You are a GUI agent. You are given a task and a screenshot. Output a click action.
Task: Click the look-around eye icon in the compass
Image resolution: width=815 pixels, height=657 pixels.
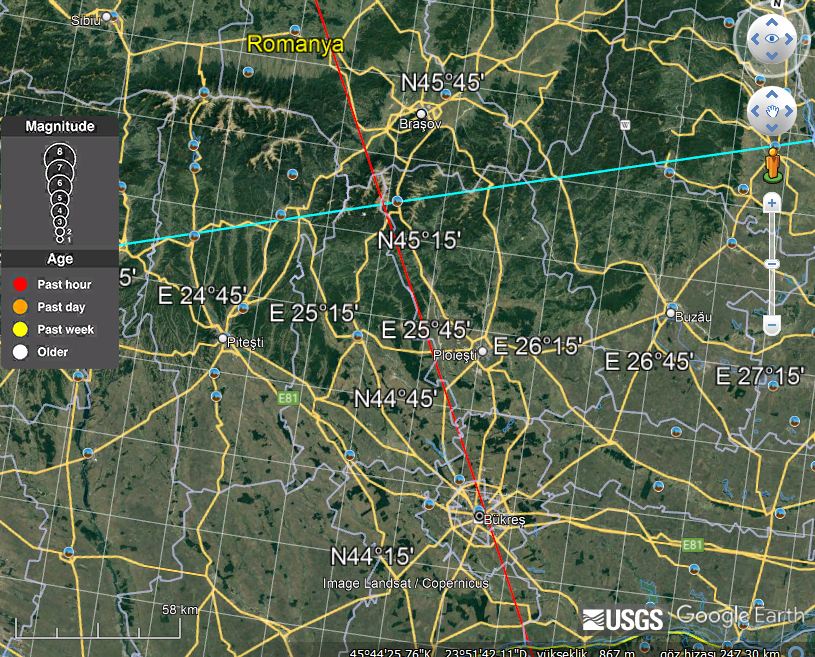[x=772, y=38]
